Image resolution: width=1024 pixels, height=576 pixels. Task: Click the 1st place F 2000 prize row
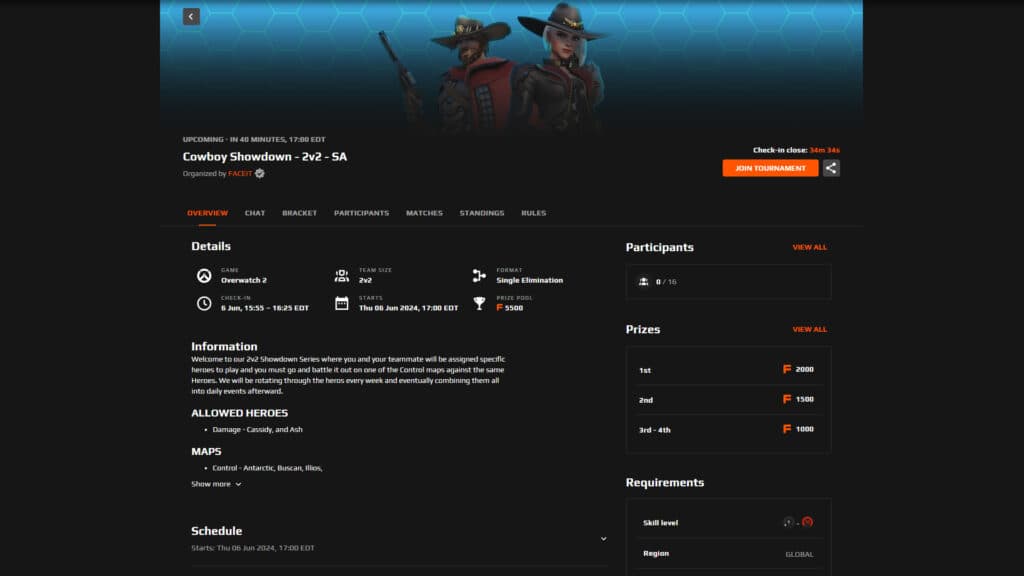(x=727, y=369)
